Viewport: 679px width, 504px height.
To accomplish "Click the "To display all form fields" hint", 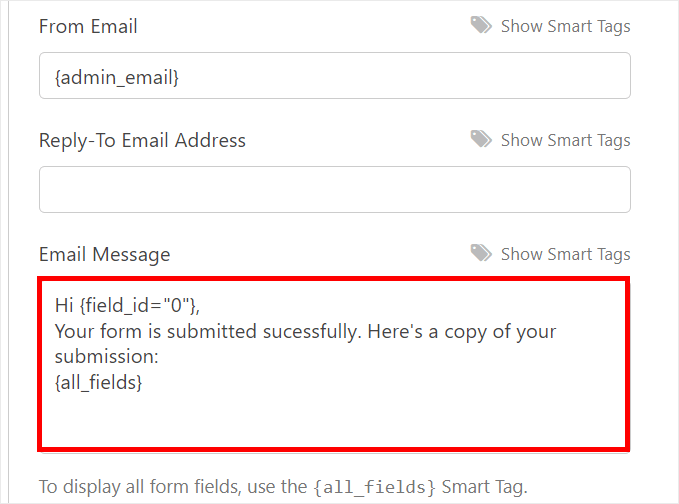I will (170, 488).
